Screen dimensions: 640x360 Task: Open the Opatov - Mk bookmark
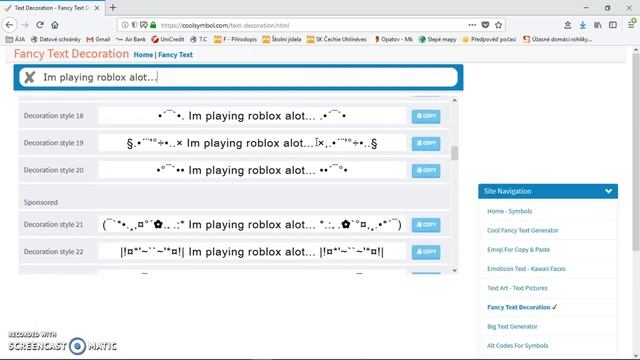393,39
